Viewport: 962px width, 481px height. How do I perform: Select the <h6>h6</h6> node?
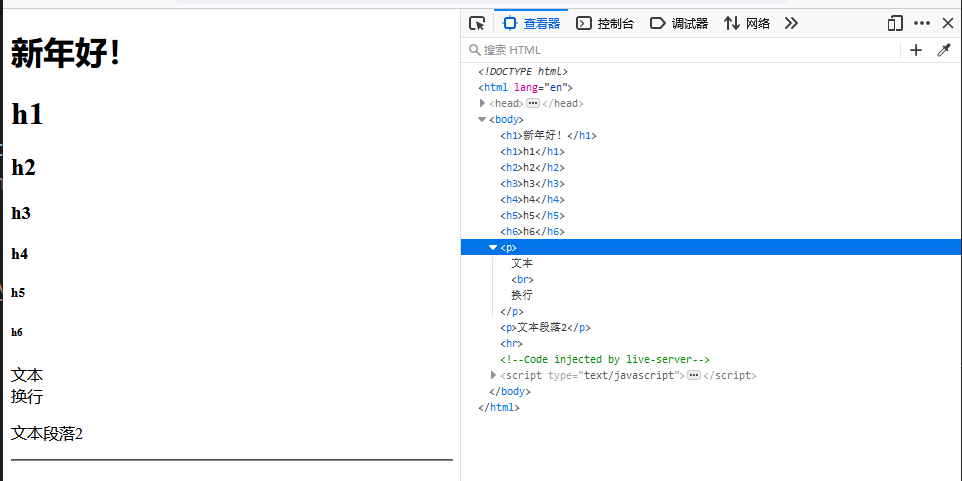coord(532,231)
